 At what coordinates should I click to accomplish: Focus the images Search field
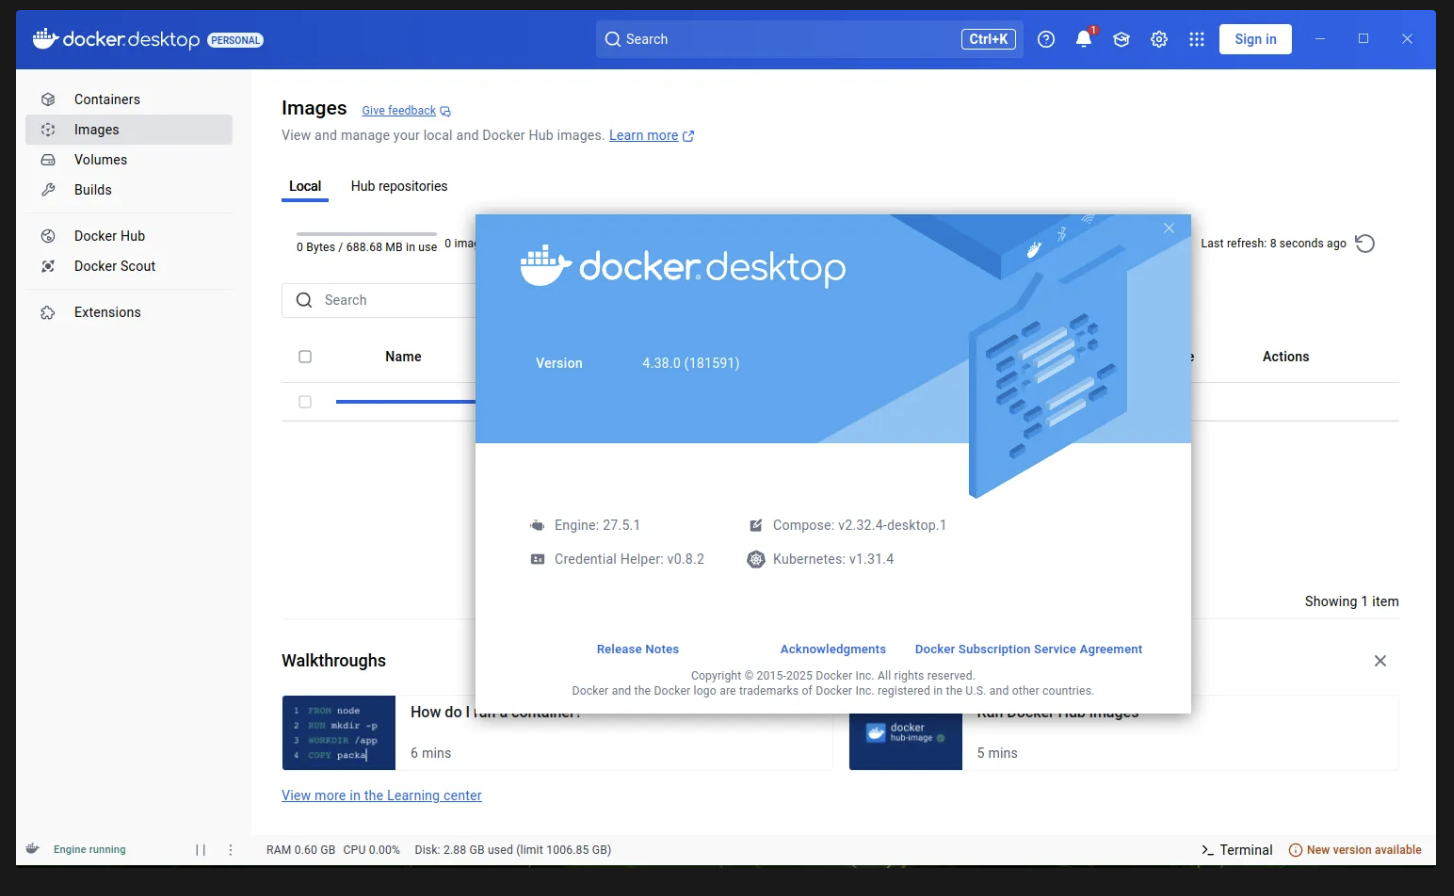380,300
